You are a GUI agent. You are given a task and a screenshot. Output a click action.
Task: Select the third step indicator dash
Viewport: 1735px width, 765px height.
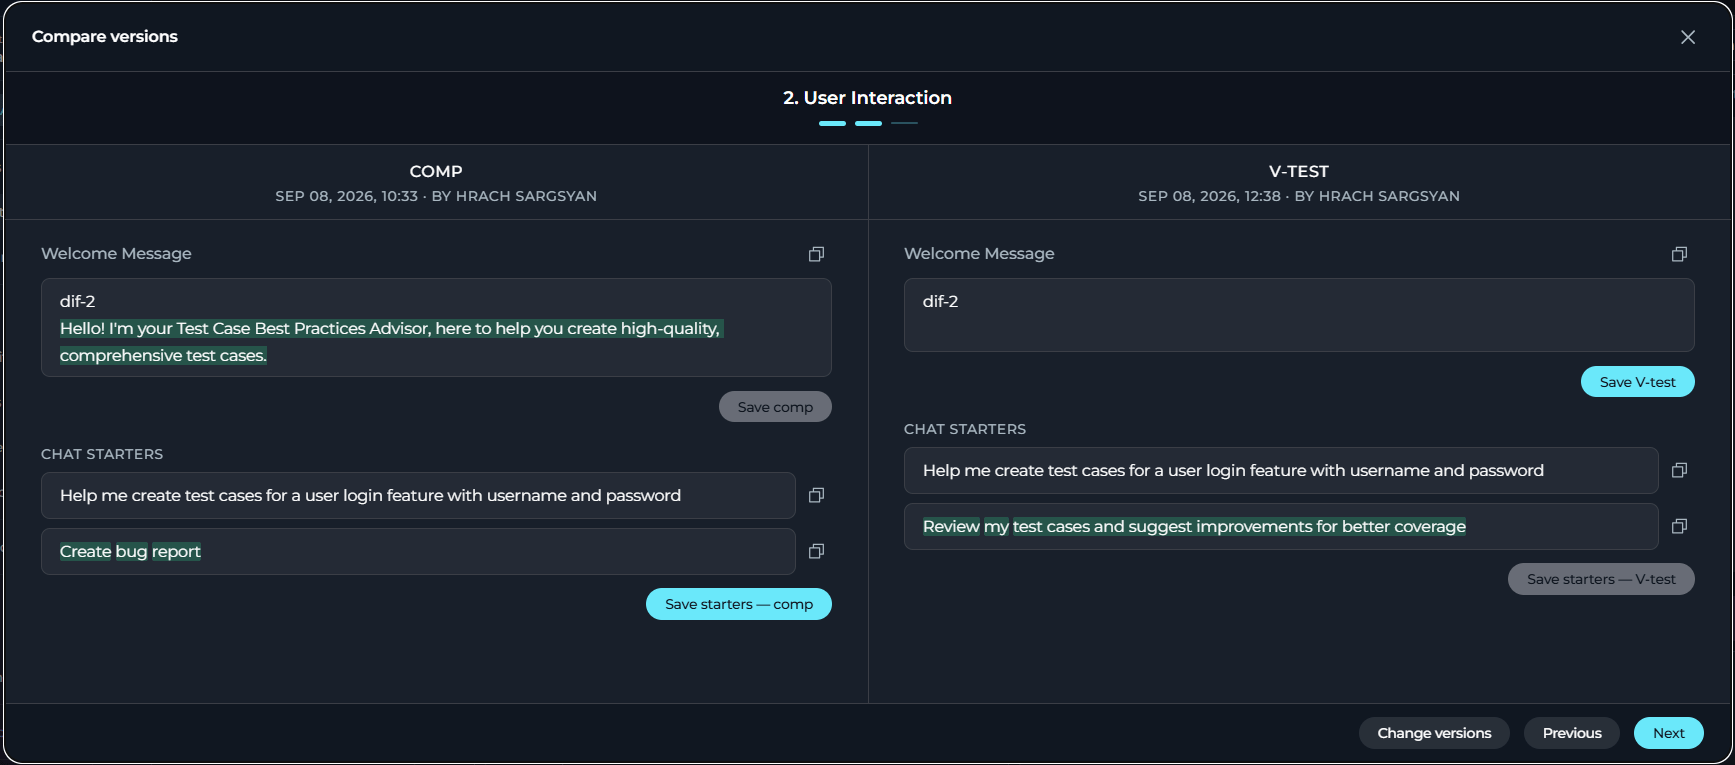[x=904, y=123]
